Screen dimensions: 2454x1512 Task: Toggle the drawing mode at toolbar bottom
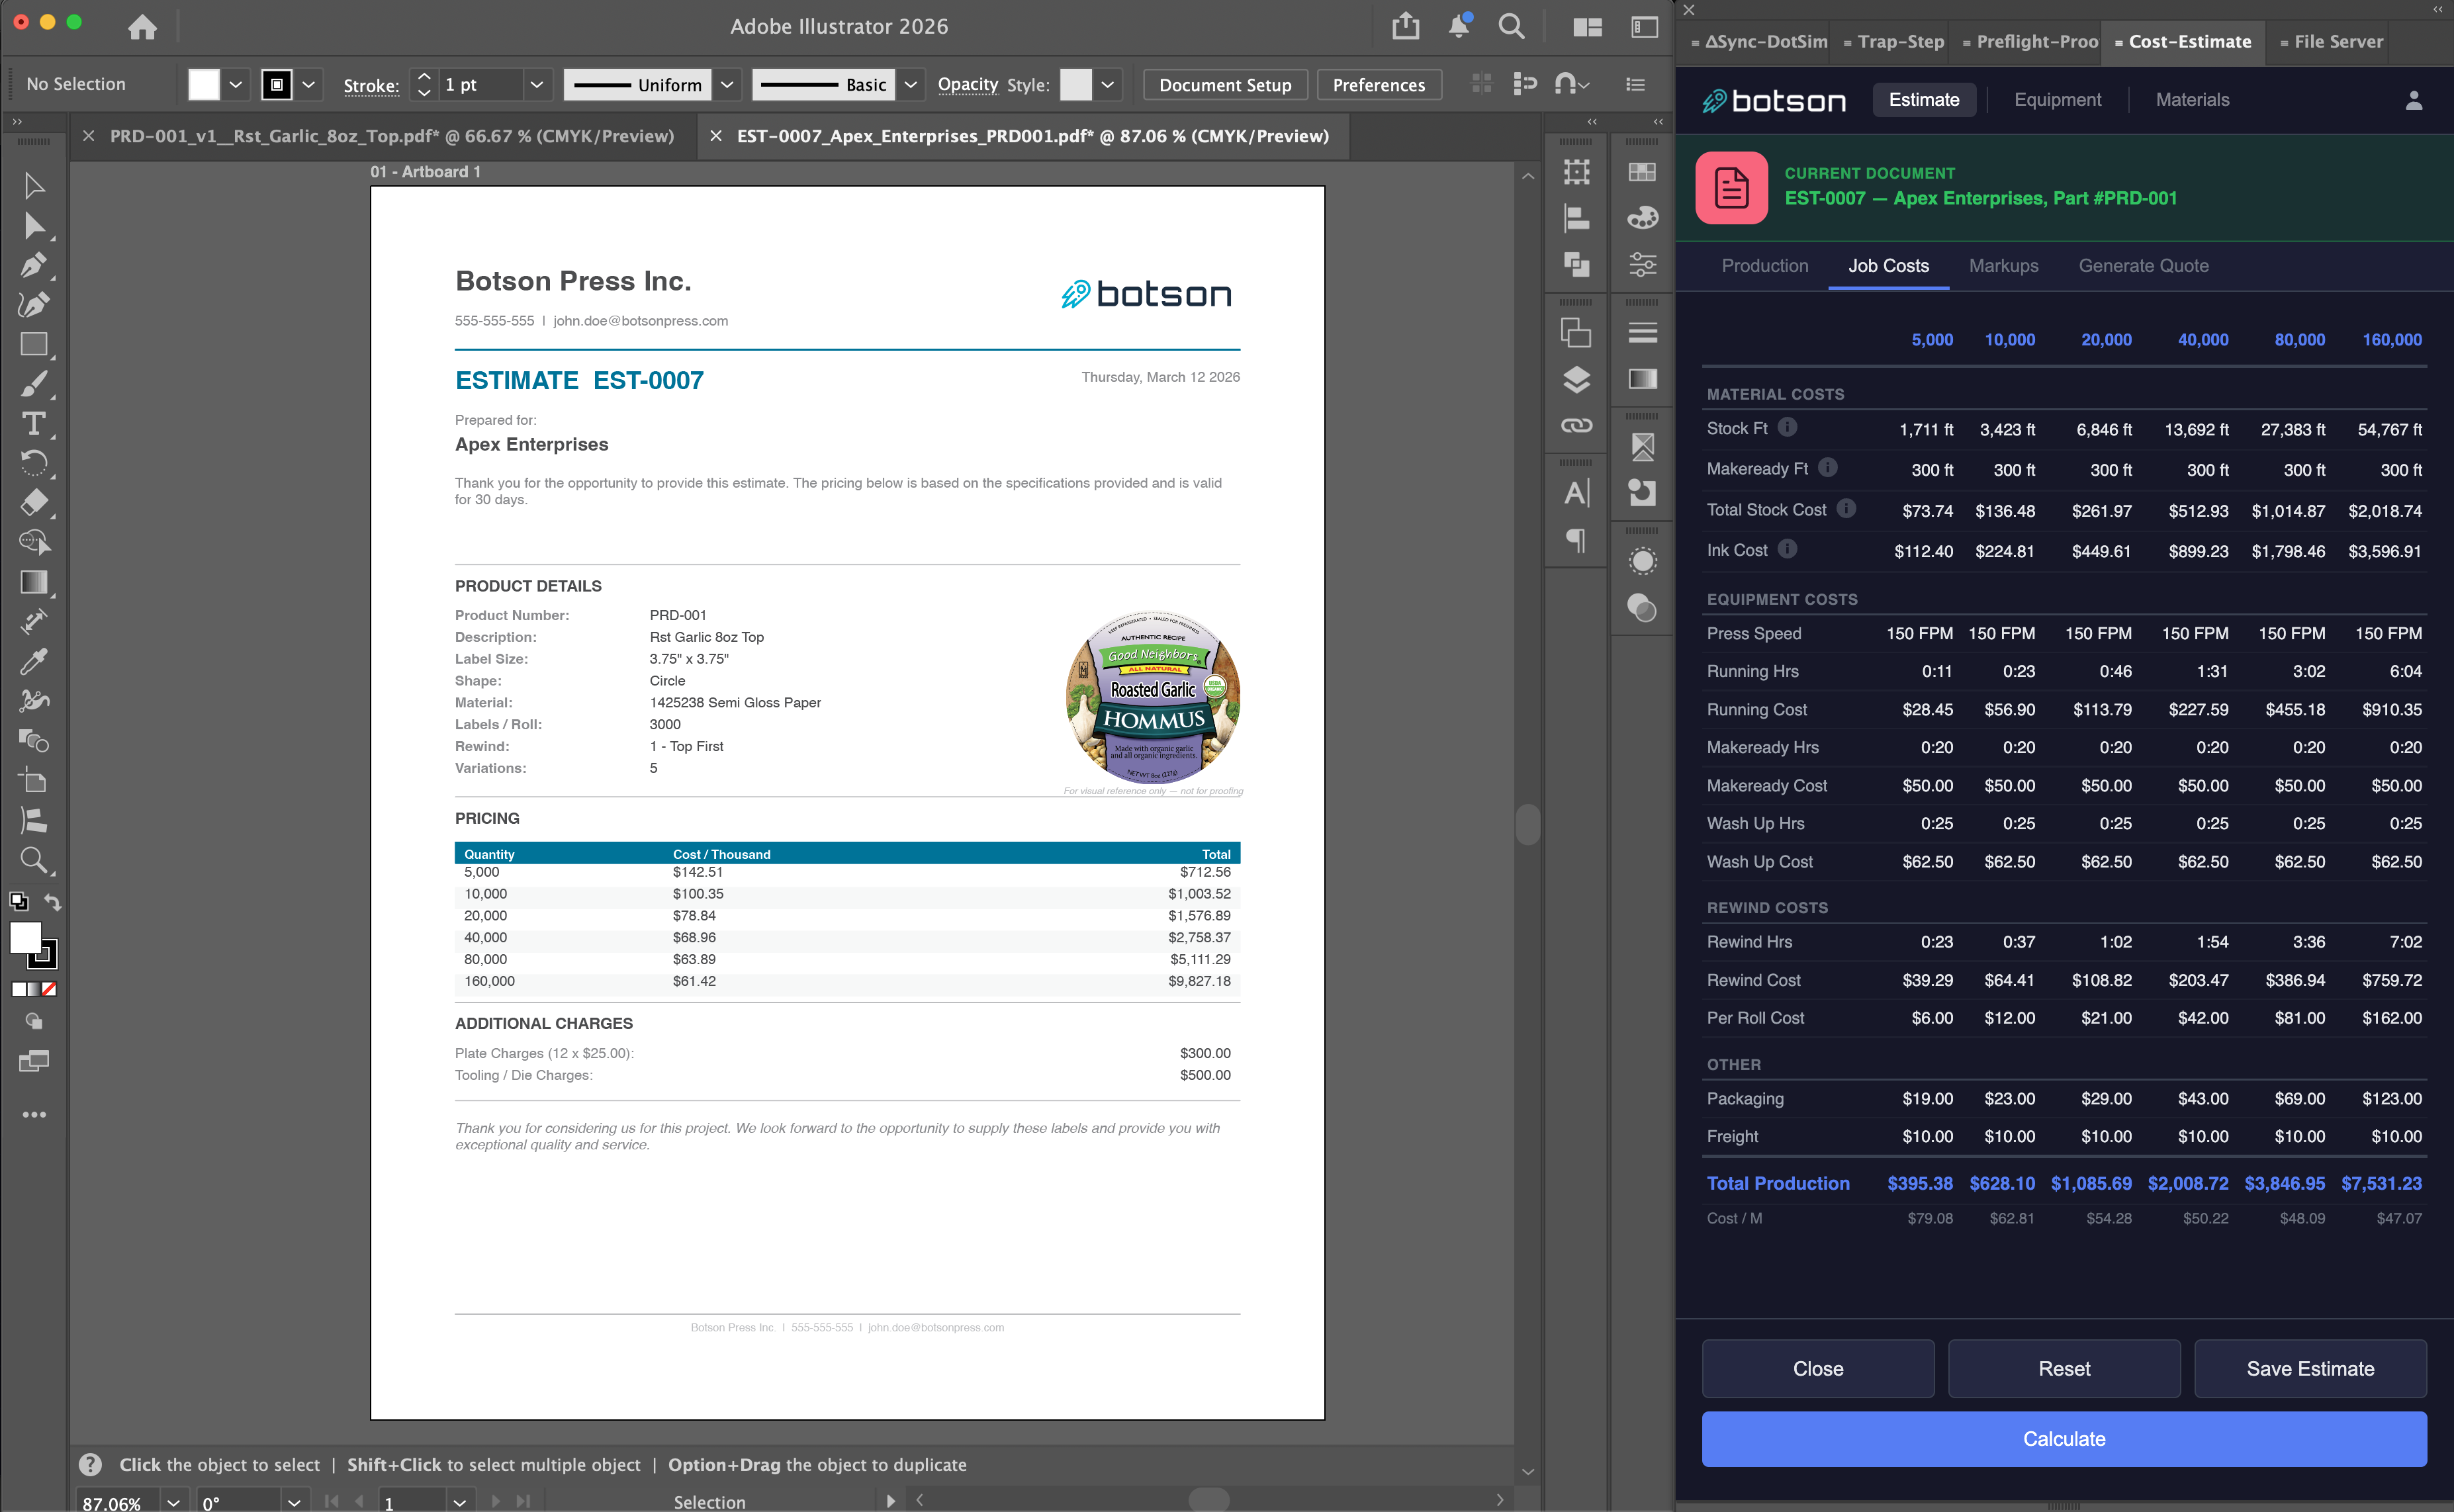click(x=34, y=1021)
